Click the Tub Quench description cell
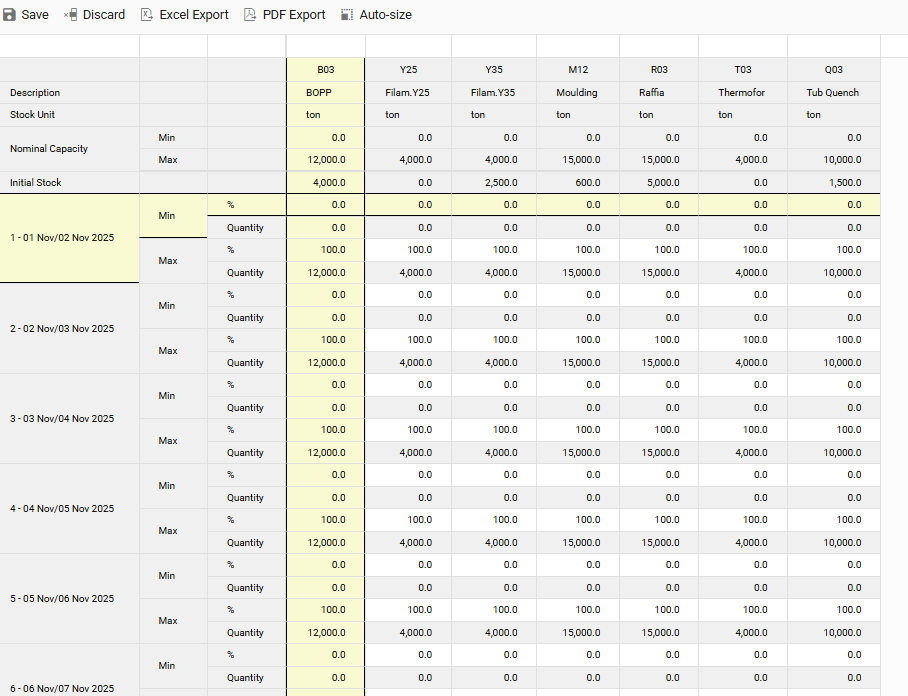Screen dimensions: 908x696 [834, 93]
